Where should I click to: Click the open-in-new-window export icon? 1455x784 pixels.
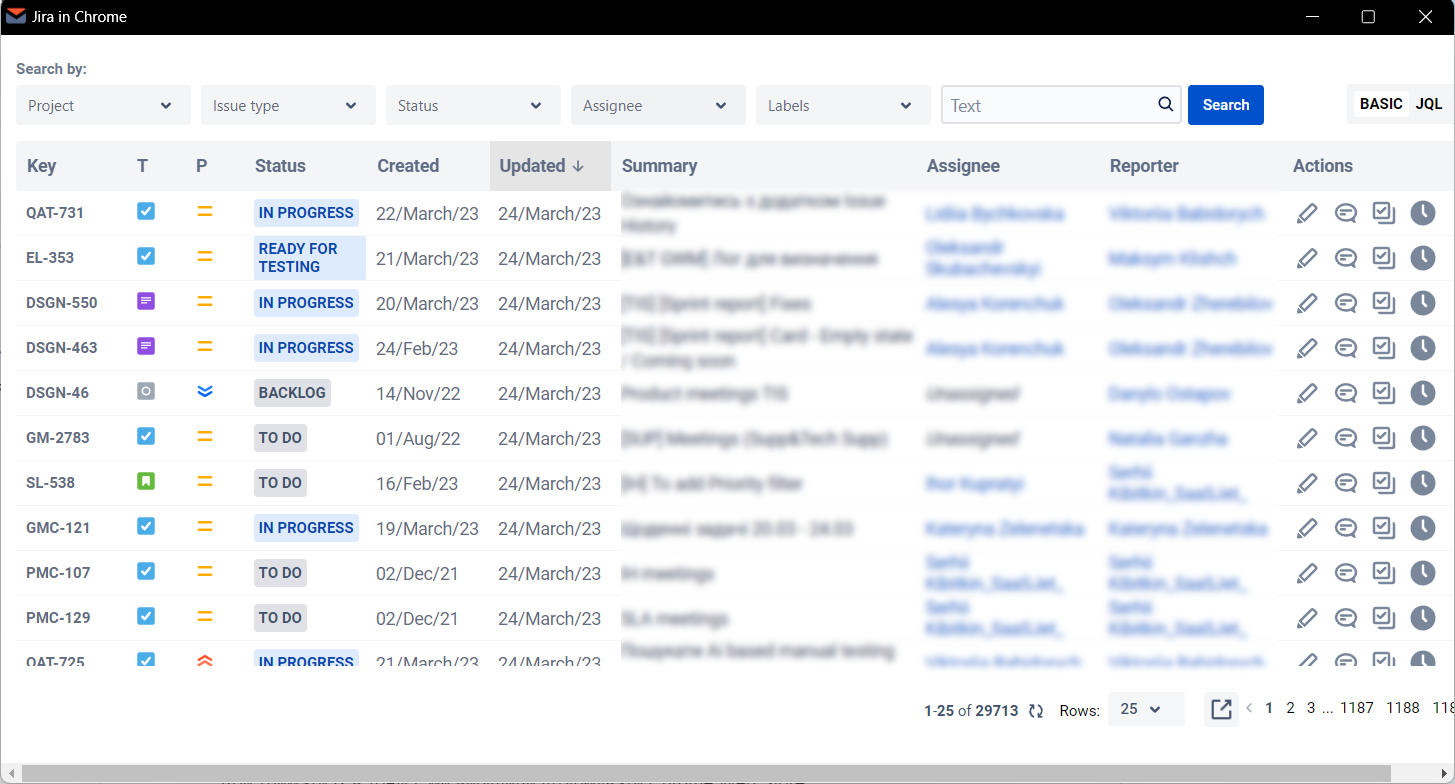(x=1221, y=709)
